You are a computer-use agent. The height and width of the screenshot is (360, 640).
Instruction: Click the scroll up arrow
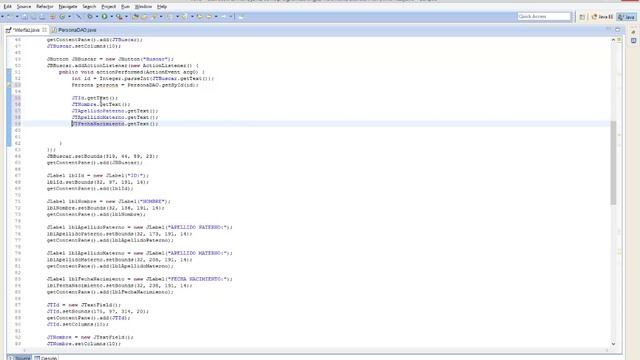click(613, 40)
